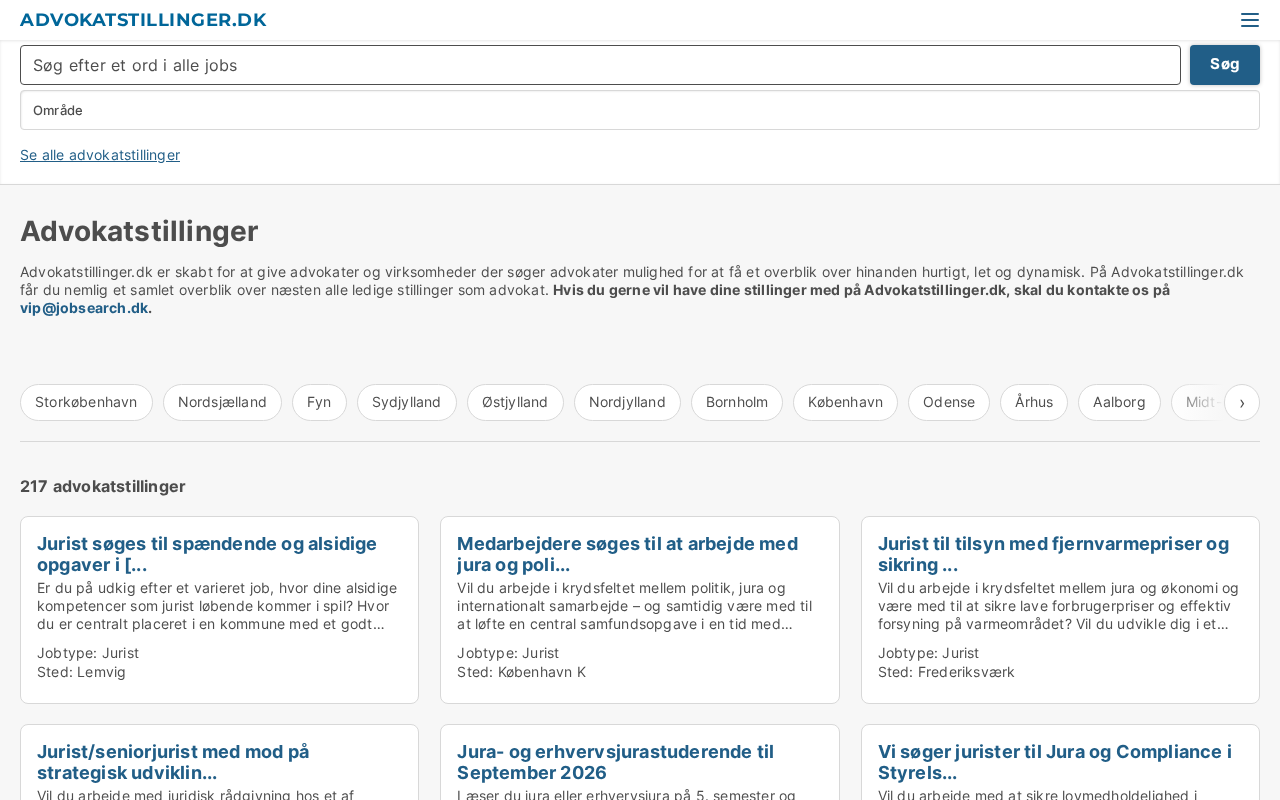Open the hamburger menu icon
The width and height of the screenshot is (1280, 800).
[1249, 20]
